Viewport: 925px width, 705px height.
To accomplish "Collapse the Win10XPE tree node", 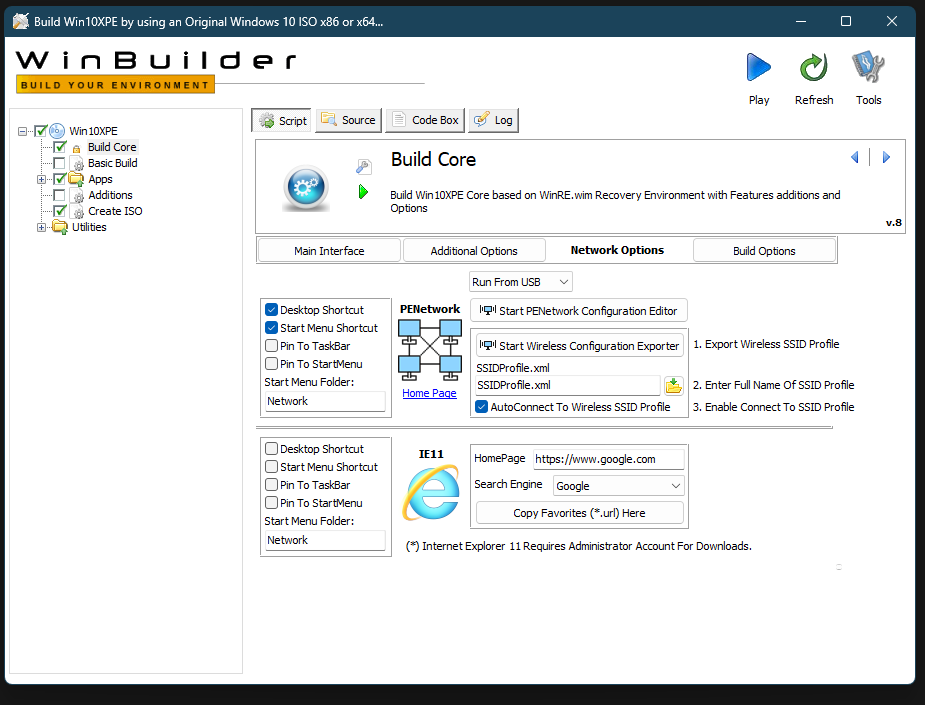I will (x=22, y=131).
